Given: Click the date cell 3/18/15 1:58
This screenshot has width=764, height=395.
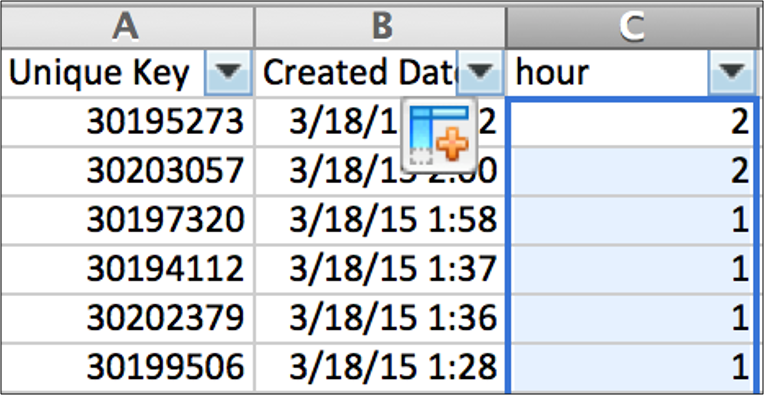Looking at the screenshot, I should 381,221.
